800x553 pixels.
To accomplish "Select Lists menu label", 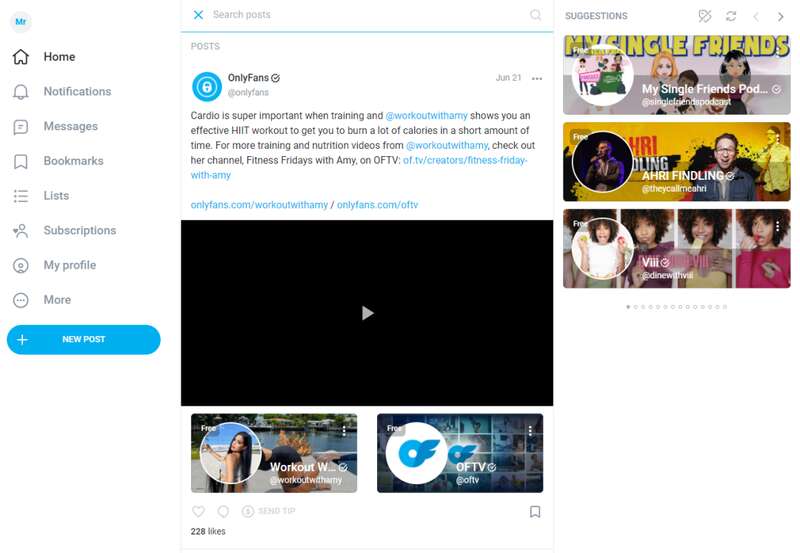I will 56,195.
